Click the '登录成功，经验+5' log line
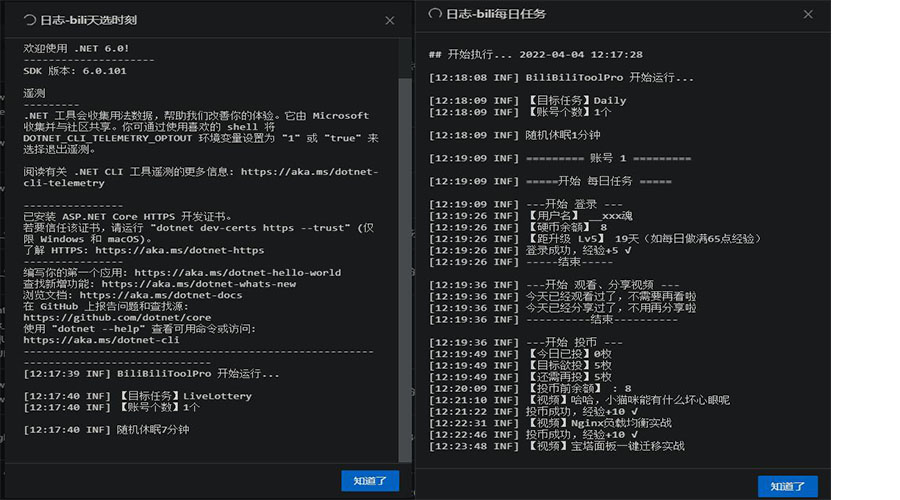The image size is (900, 500). point(530,250)
